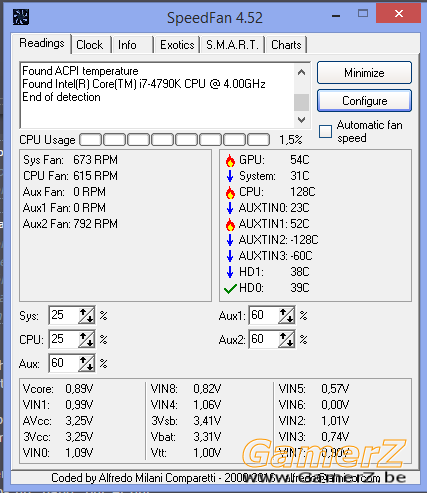The width and height of the screenshot is (427, 493).
Task: Enable the Automatic fan speed checkbox
Action: pyautogui.click(x=325, y=131)
